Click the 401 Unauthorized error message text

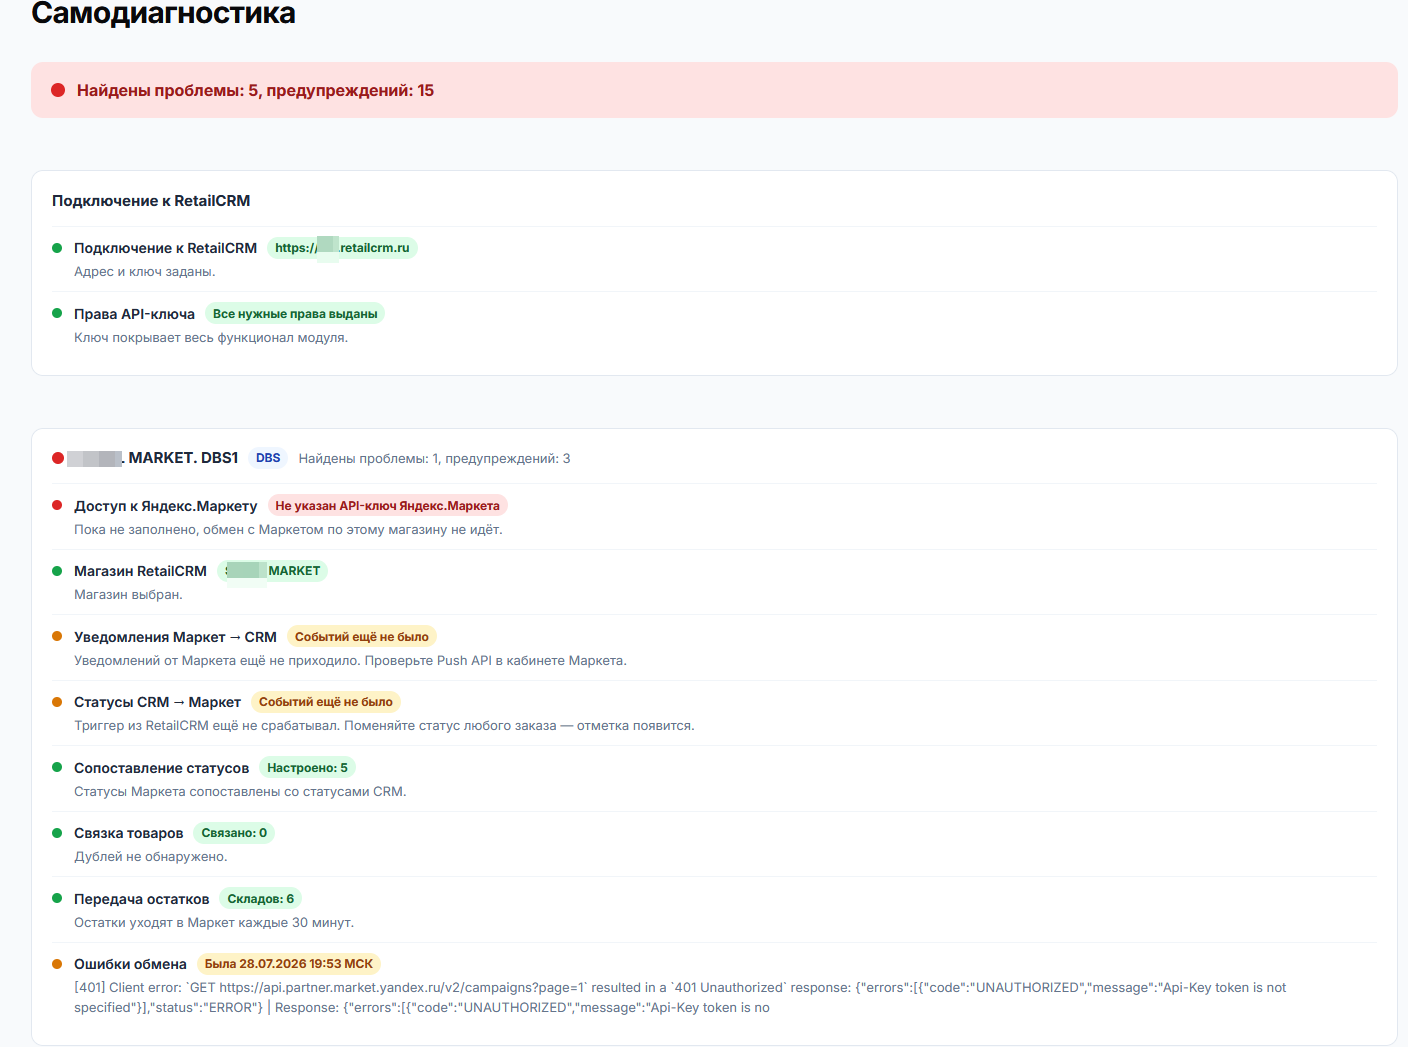click(680, 998)
